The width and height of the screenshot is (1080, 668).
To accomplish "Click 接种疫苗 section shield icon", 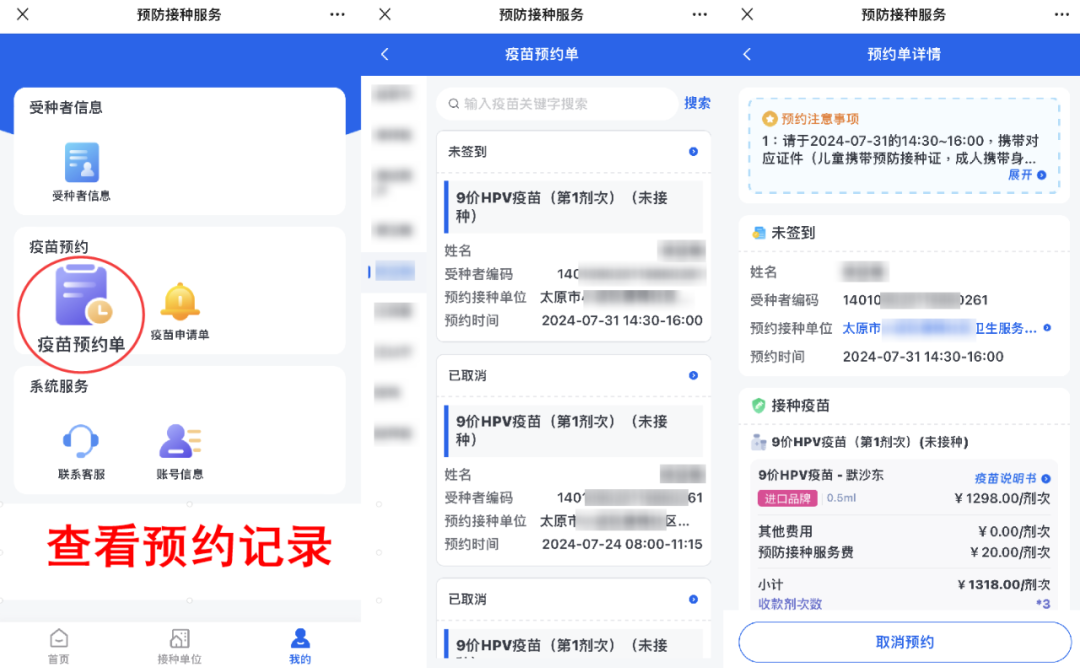I will [758, 406].
